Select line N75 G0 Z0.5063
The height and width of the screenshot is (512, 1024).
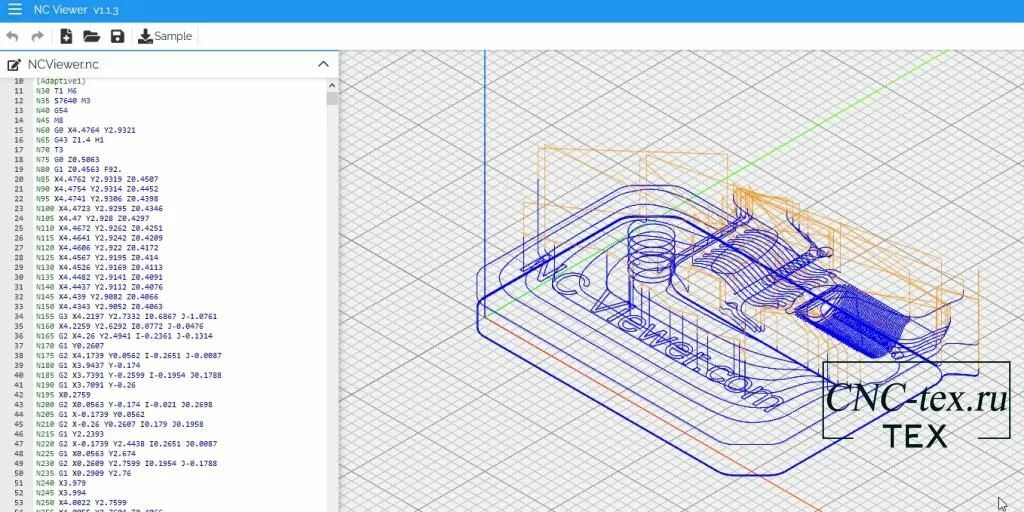(68, 159)
